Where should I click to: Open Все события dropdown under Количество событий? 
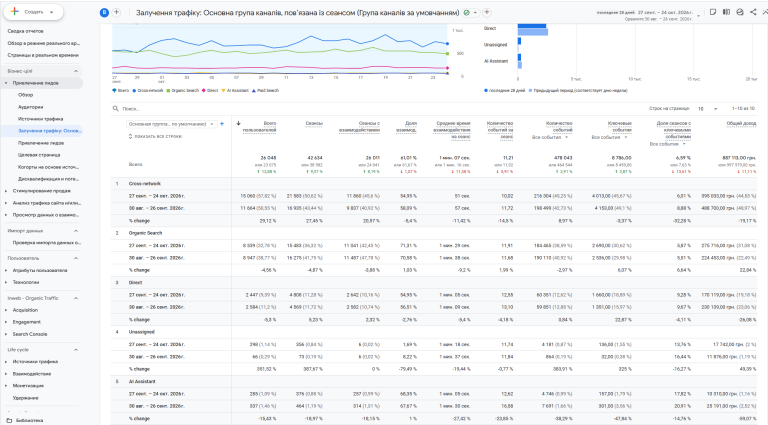tap(550, 138)
